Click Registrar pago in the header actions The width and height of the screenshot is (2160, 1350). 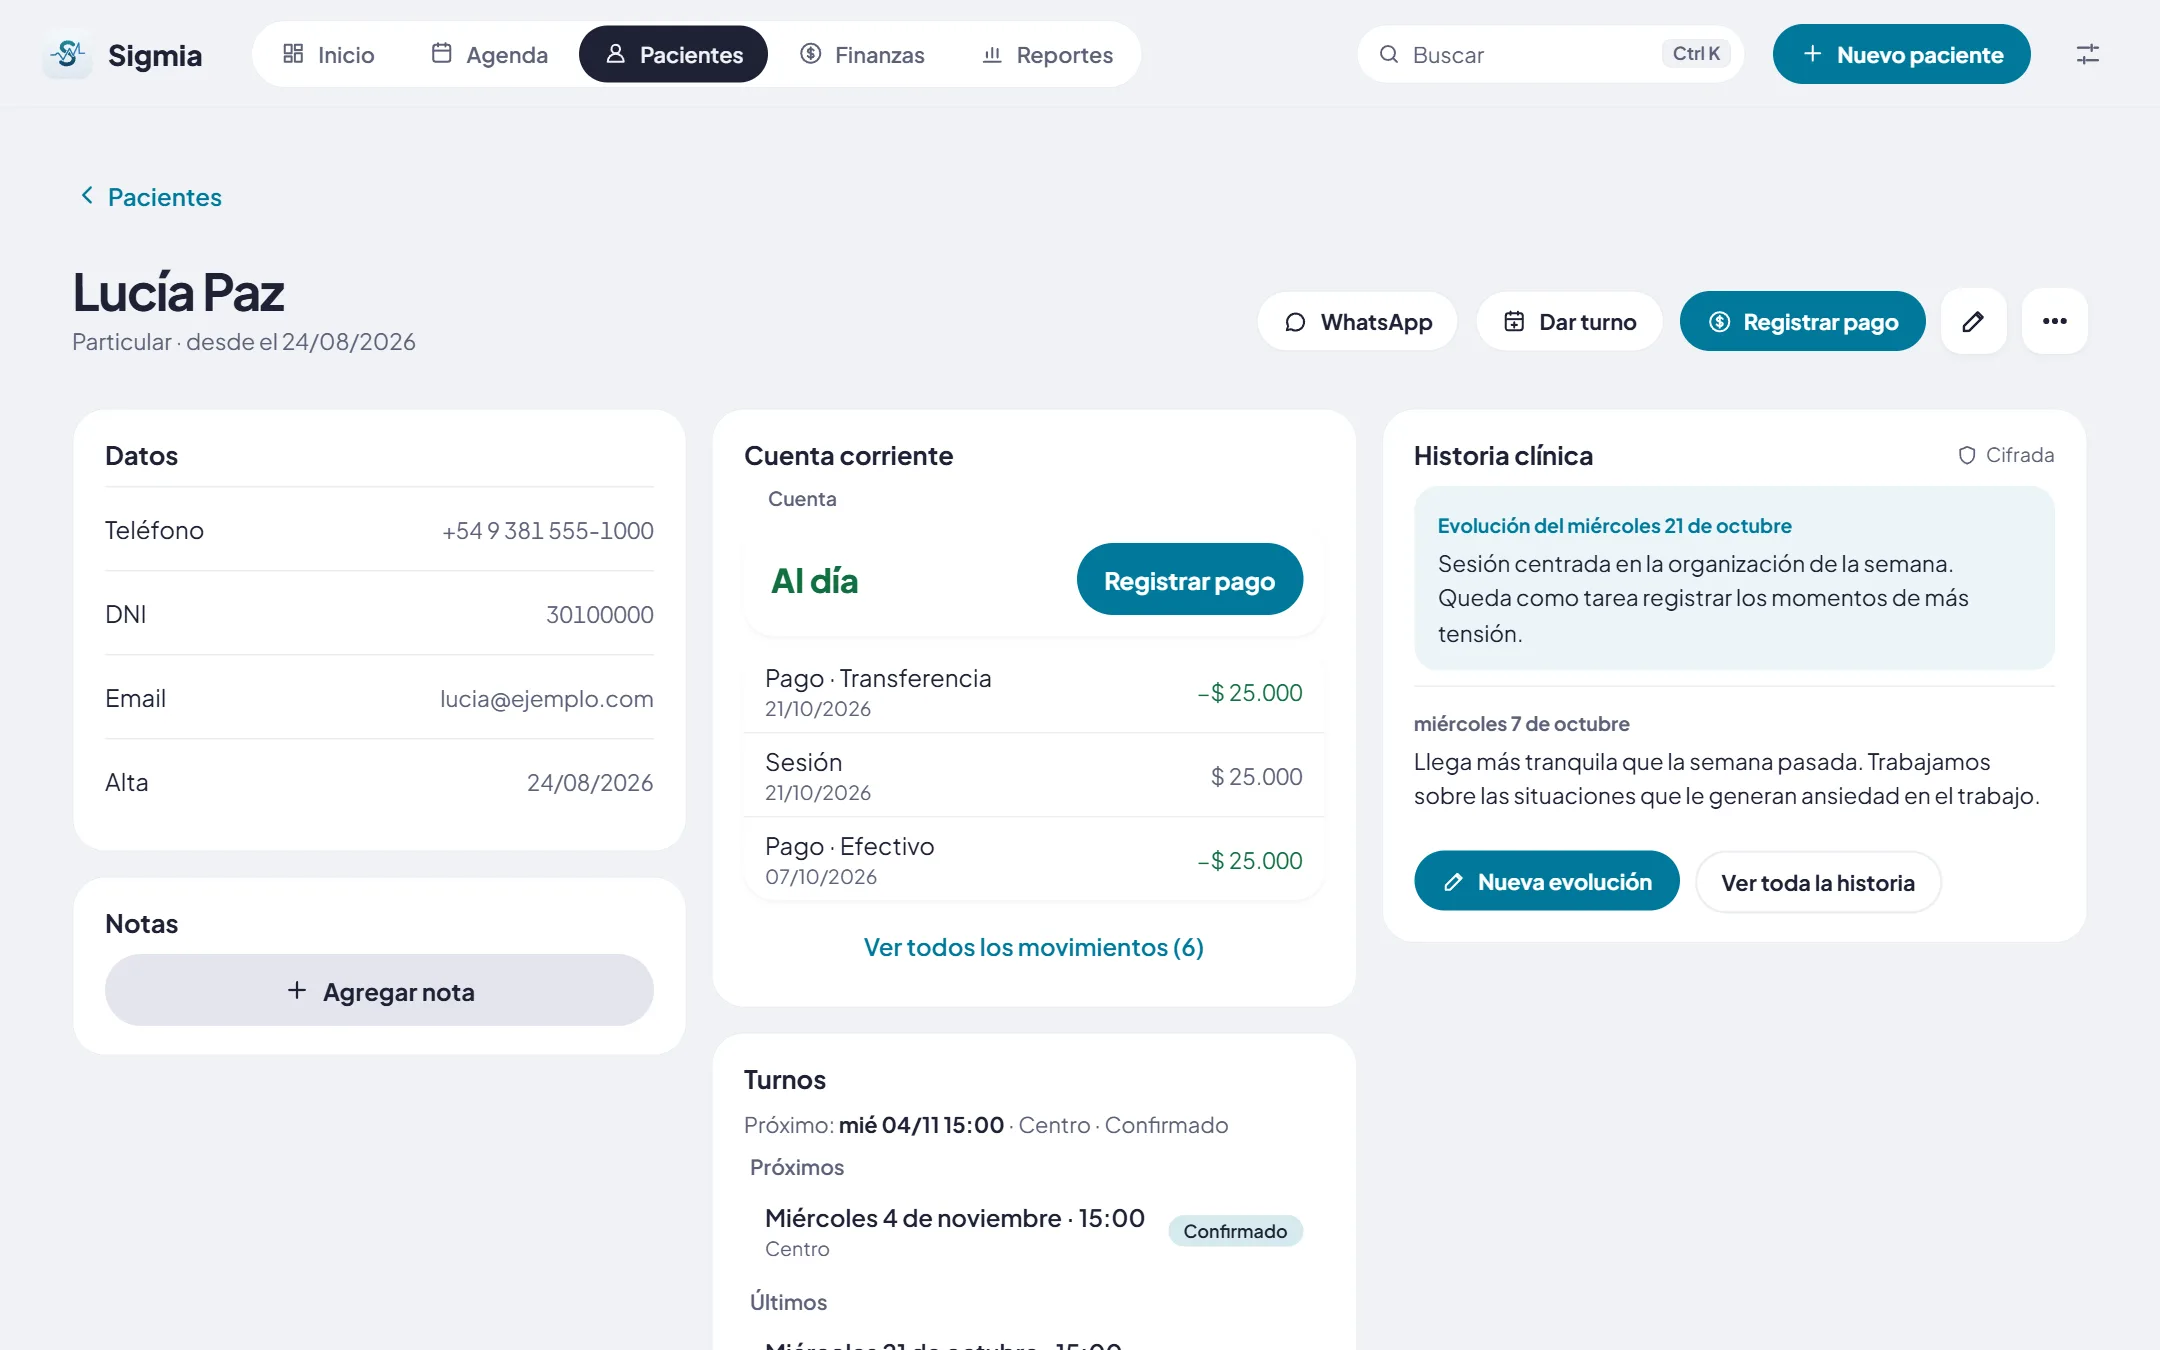tap(1802, 321)
